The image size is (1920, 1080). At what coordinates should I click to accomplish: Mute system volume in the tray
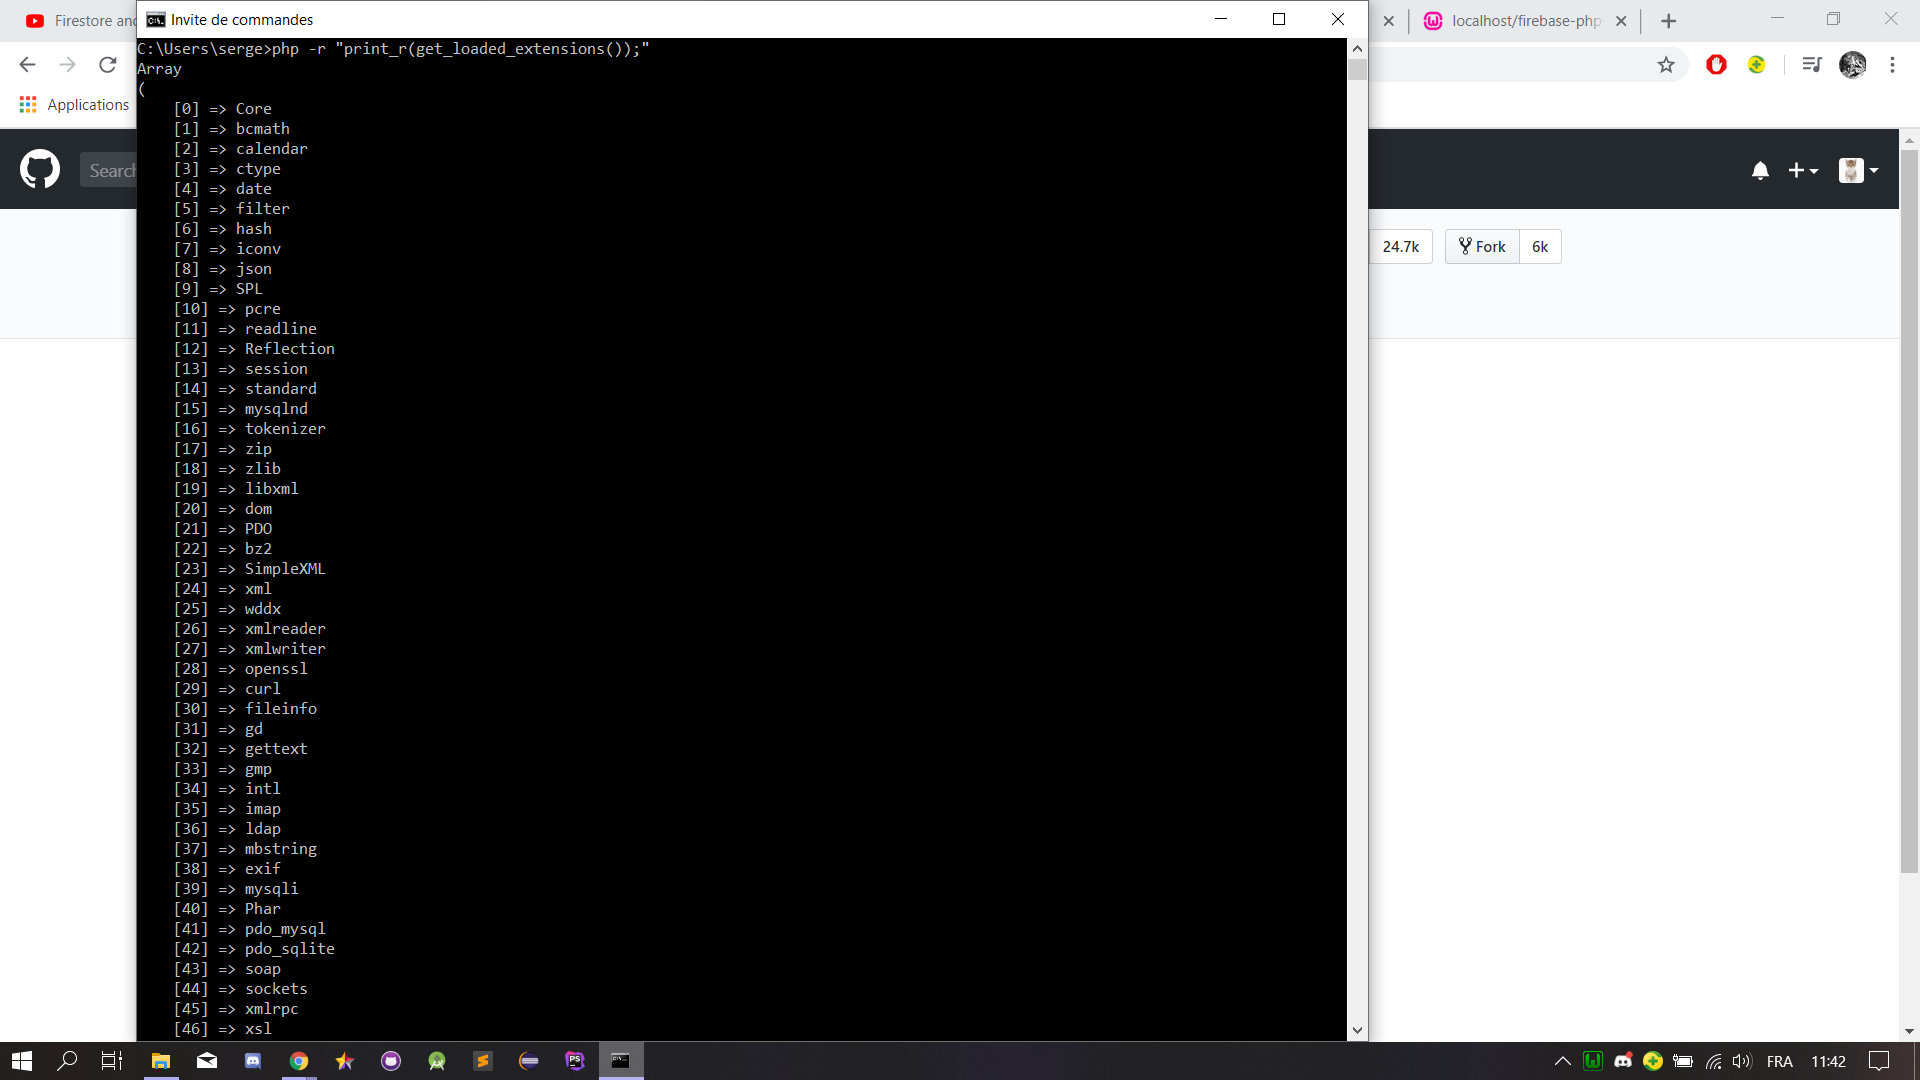1742,1061
